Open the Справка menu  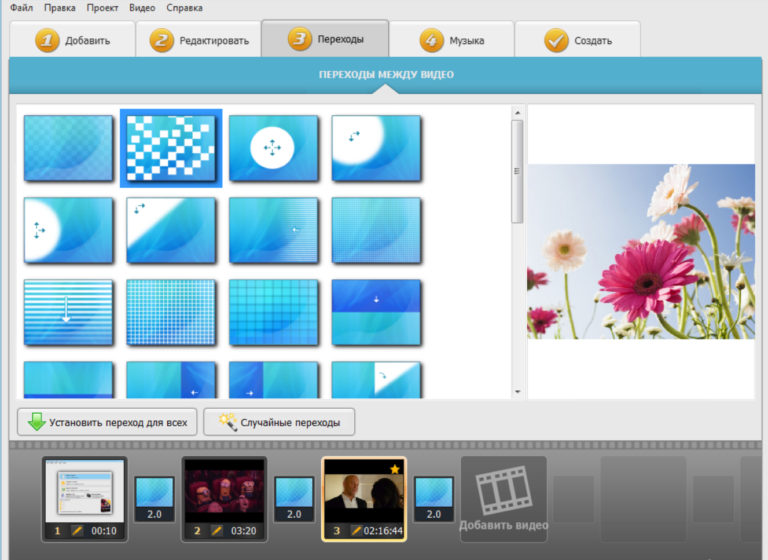coord(184,8)
